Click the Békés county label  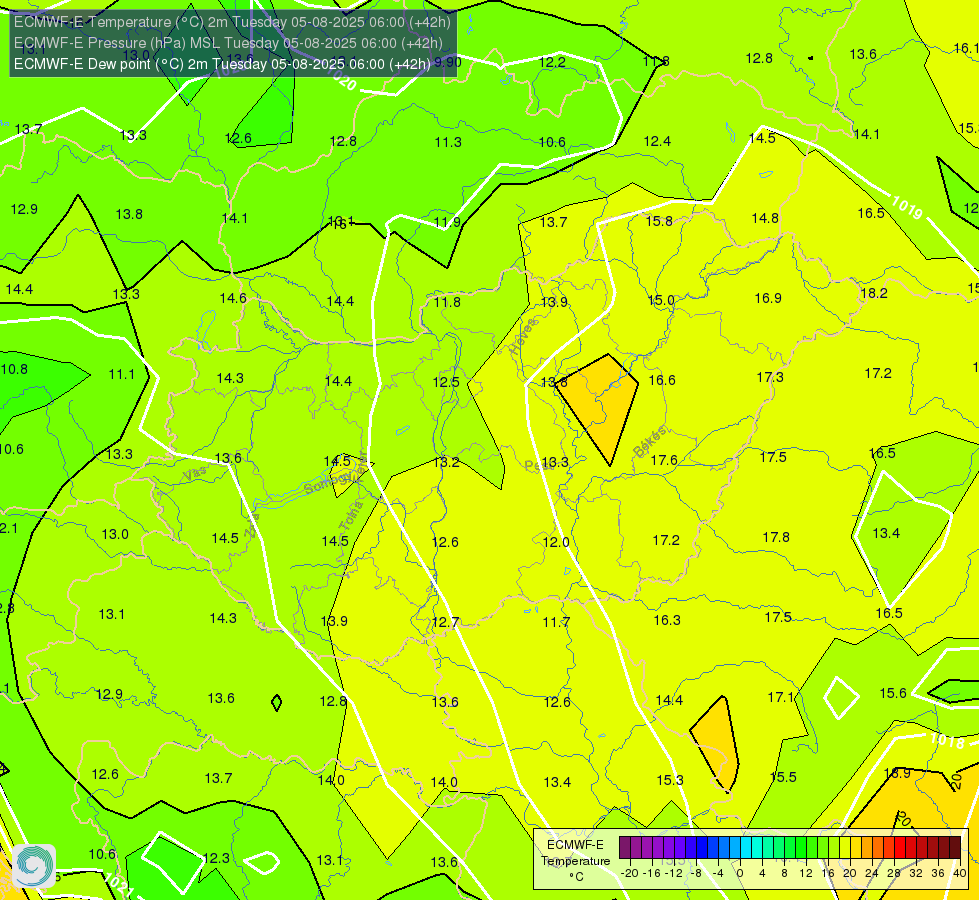click(x=649, y=442)
